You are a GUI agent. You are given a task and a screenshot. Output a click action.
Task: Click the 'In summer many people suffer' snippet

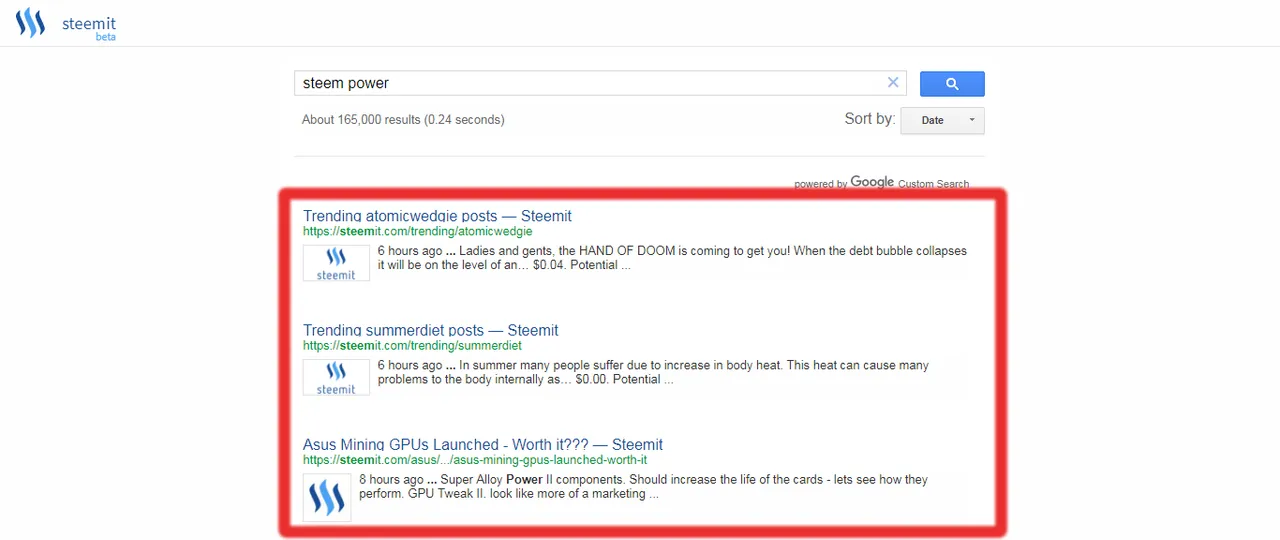pyautogui.click(x=653, y=372)
